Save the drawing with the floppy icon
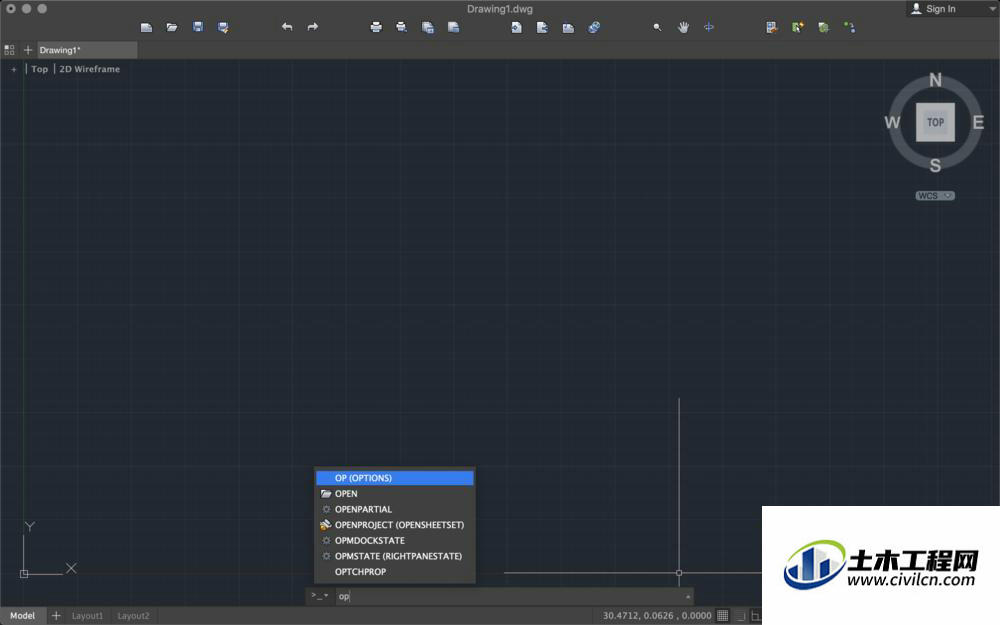 (x=198, y=27)
